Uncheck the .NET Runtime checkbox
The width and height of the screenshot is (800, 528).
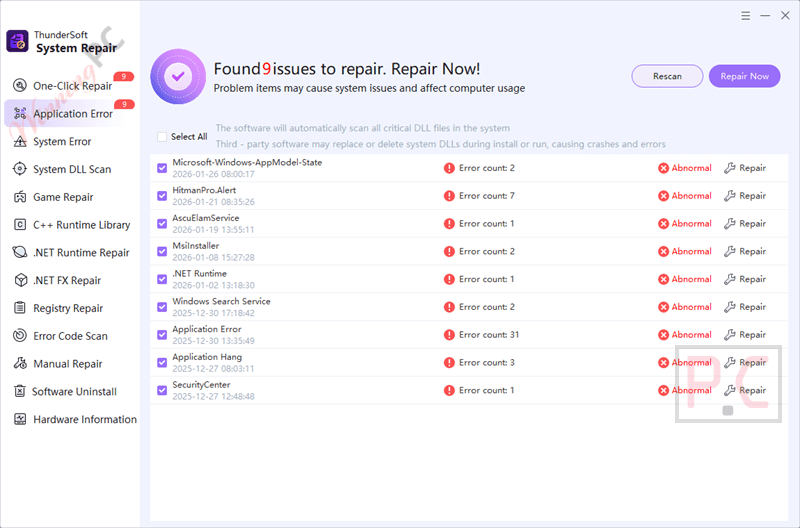click(162, 279)
